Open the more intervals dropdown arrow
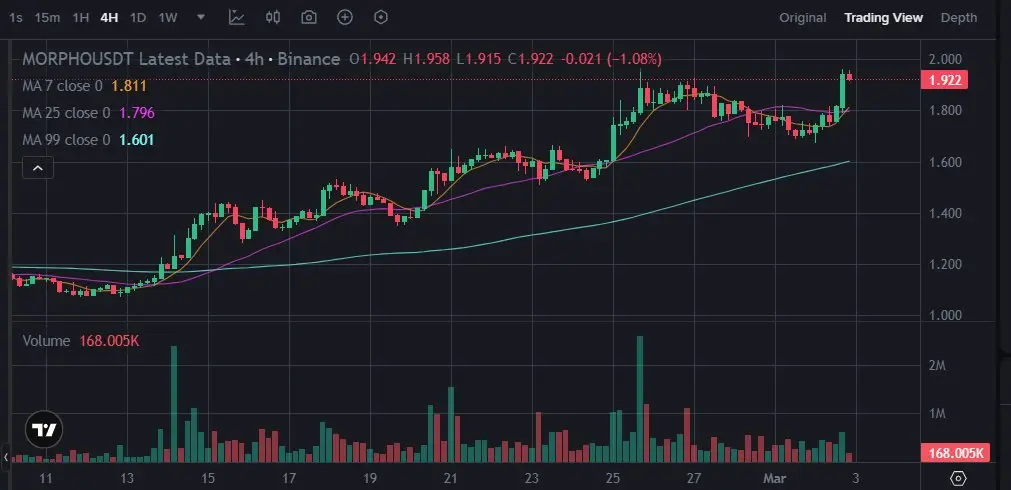Viewport: 1011px width, 490px height. tap(201, 18)
